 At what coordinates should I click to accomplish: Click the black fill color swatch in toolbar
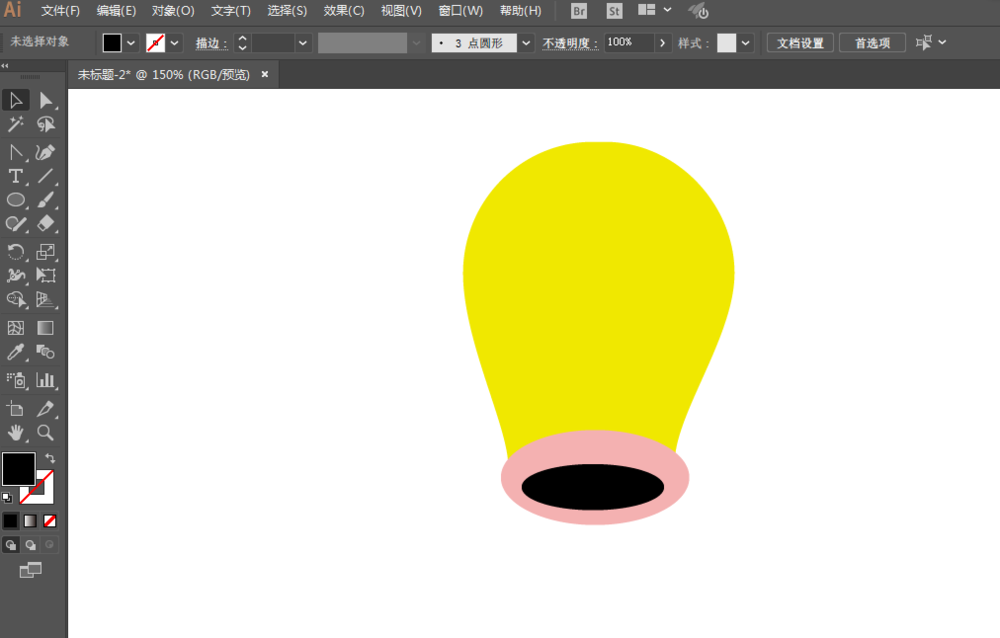[17, 468]
